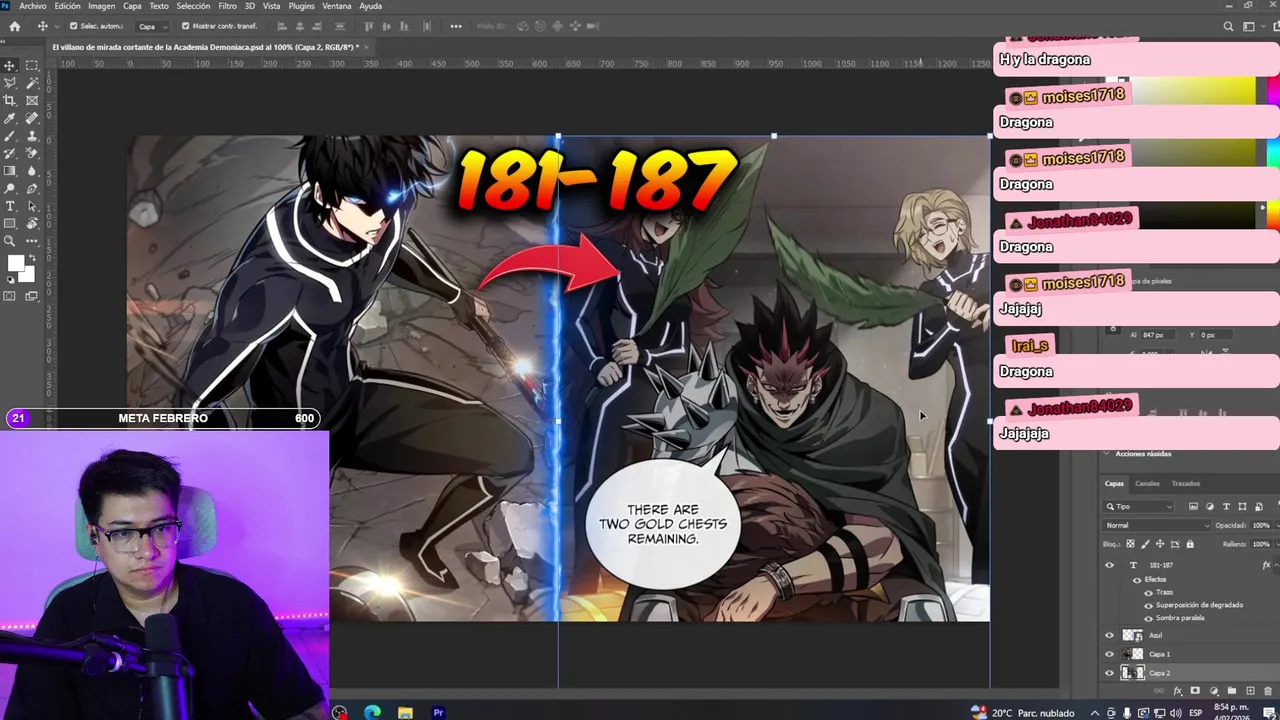
Task: Select the Gradient tool
Action: tap(9, 170)
